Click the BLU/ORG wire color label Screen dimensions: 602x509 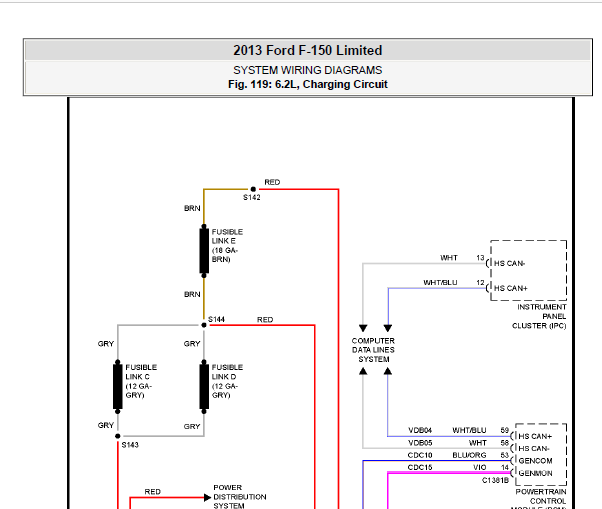point(469,455)
